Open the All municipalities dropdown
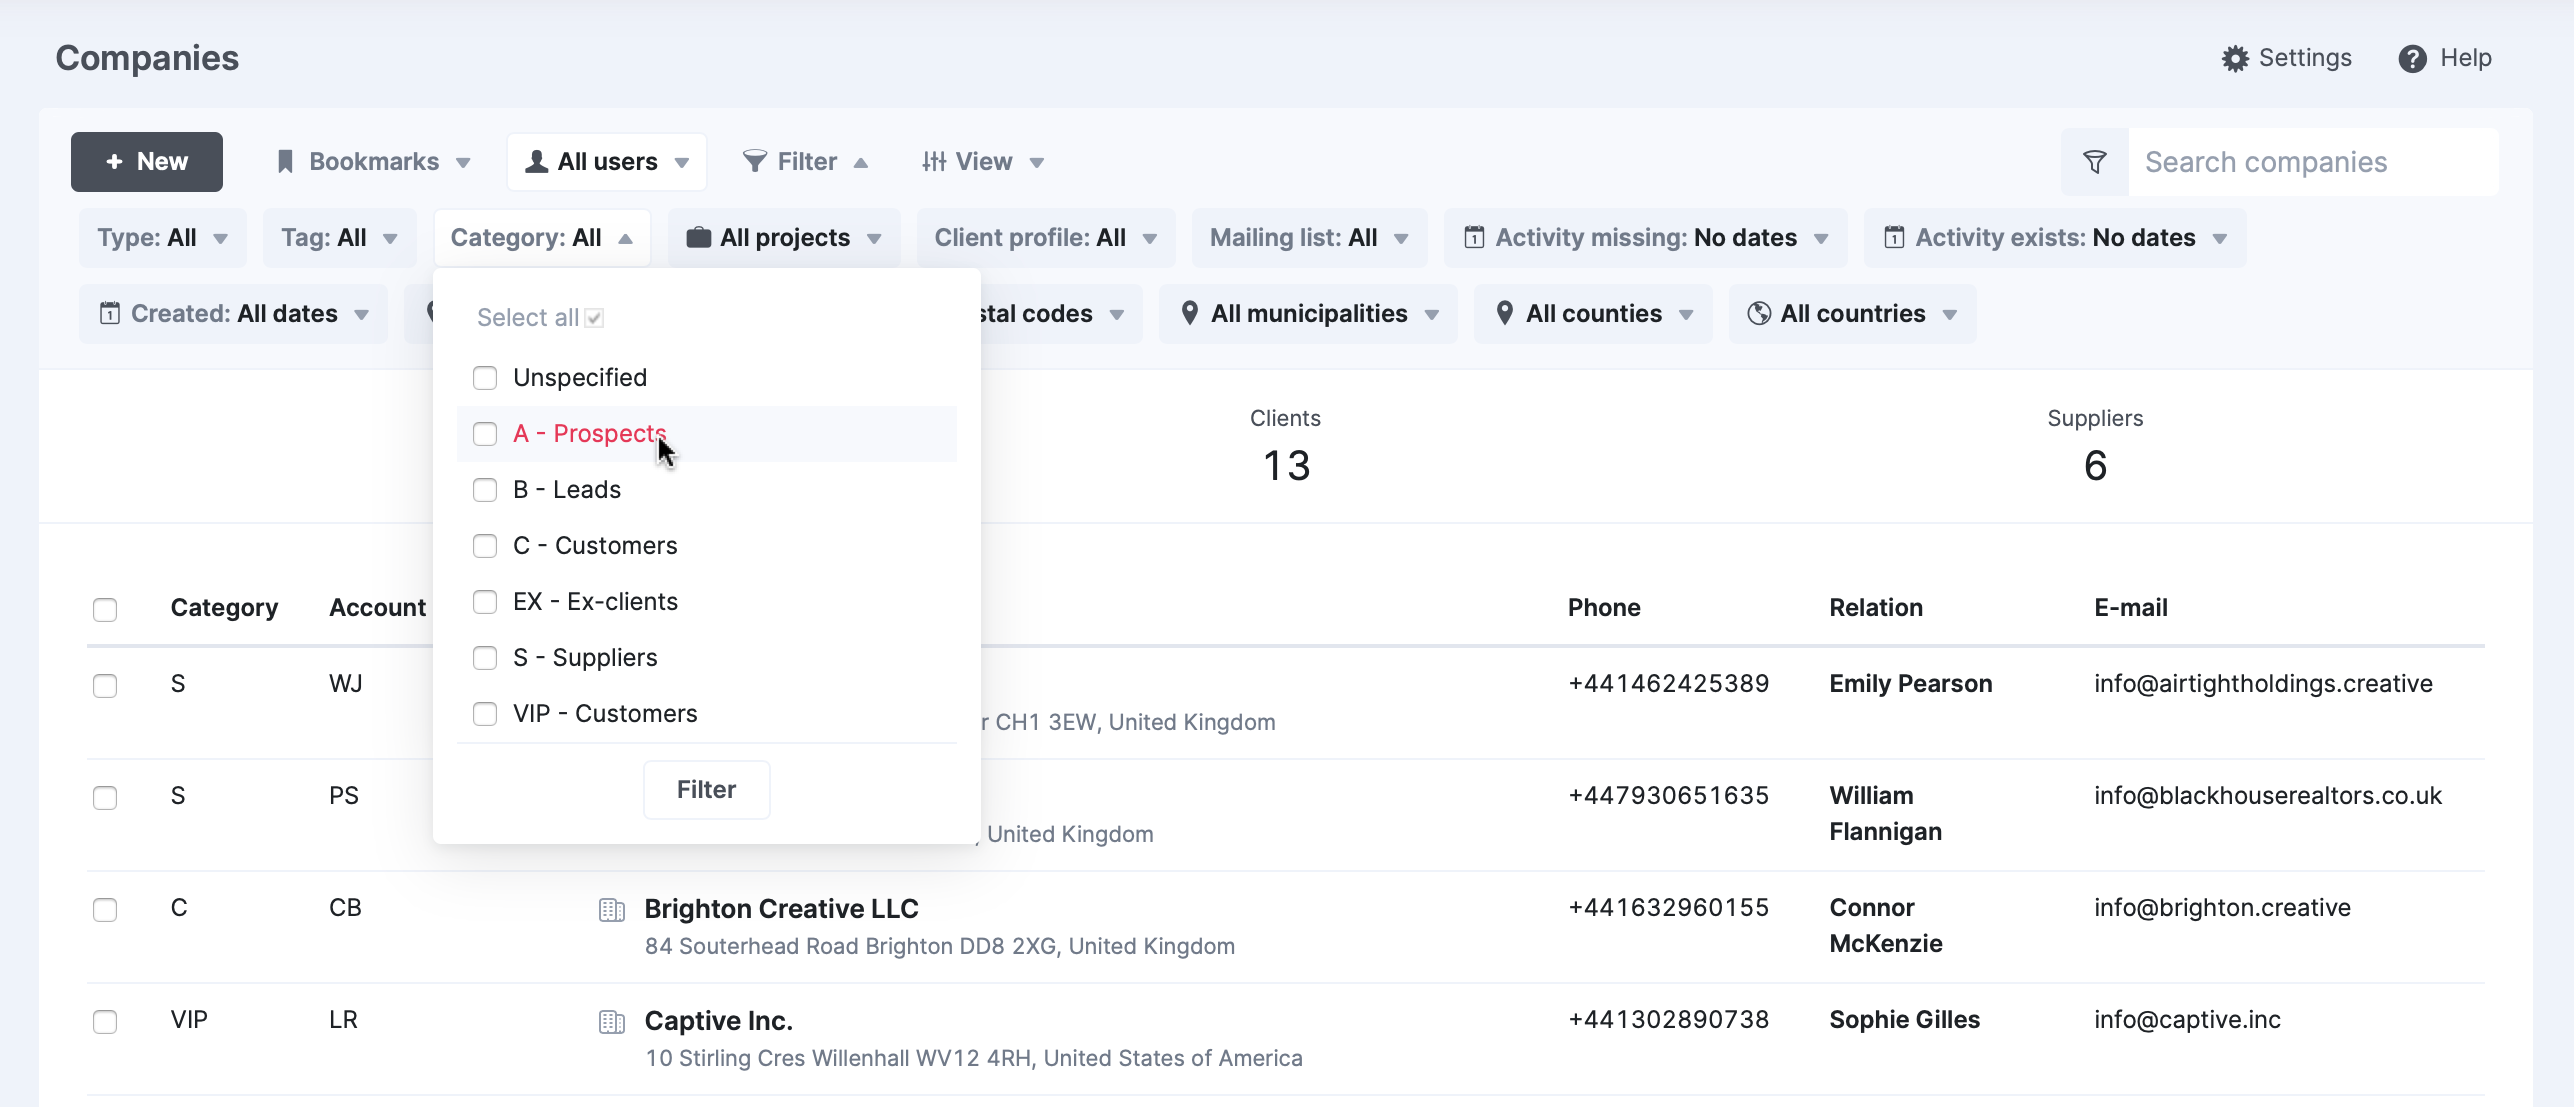The width and height of the screenshot is (2574, 1107). click(x=1308, y=314)
